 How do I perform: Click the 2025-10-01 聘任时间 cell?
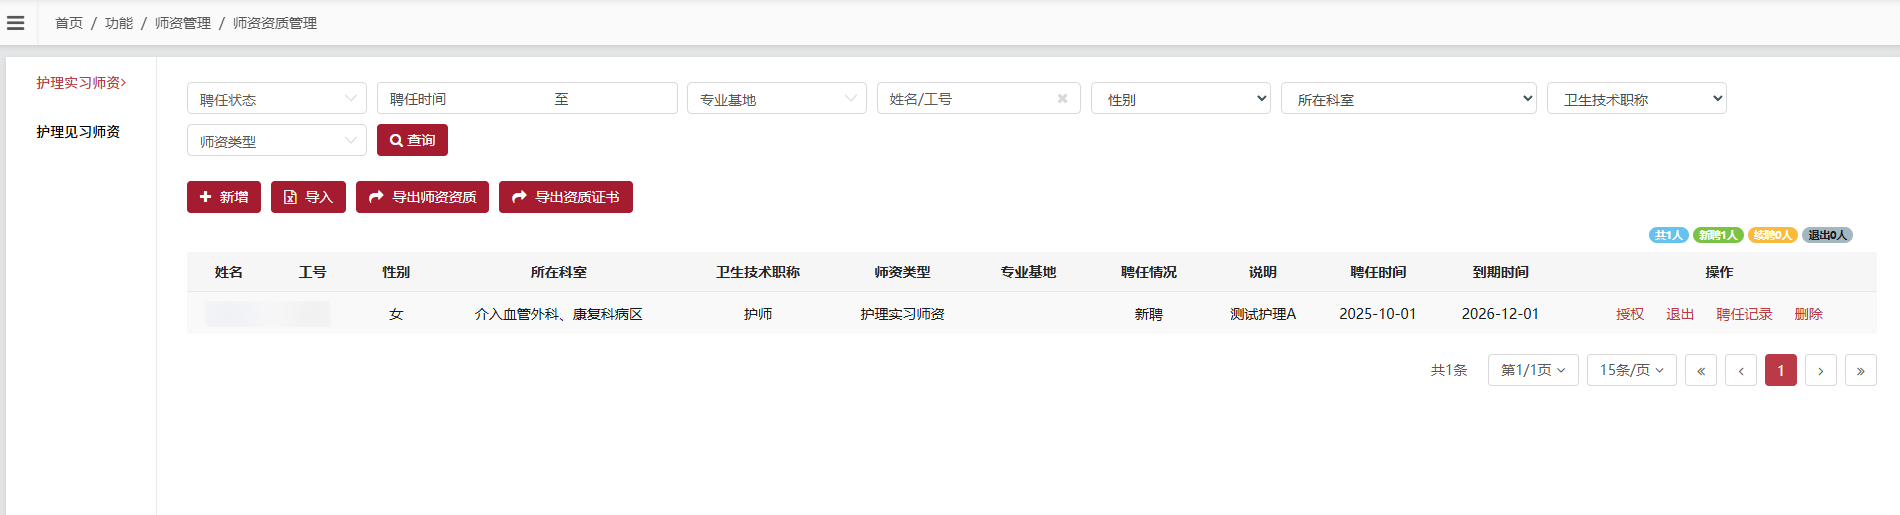click(x=1378, y=314)
